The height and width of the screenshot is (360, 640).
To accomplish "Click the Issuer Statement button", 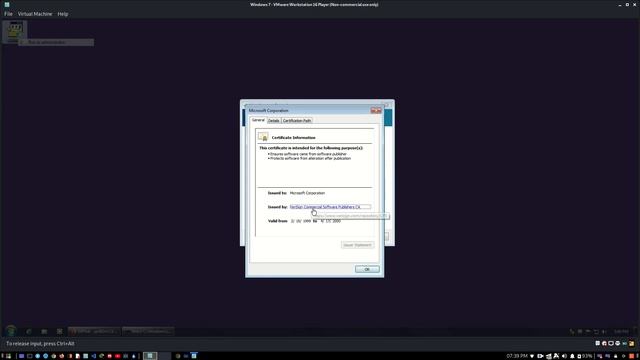I will (x=358, y=245).
